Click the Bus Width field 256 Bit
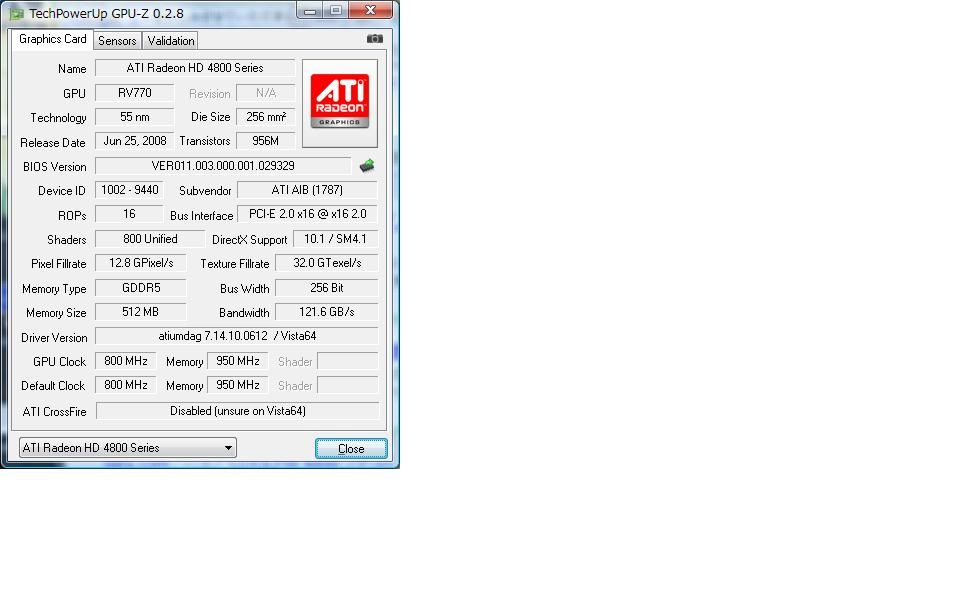 327,288
